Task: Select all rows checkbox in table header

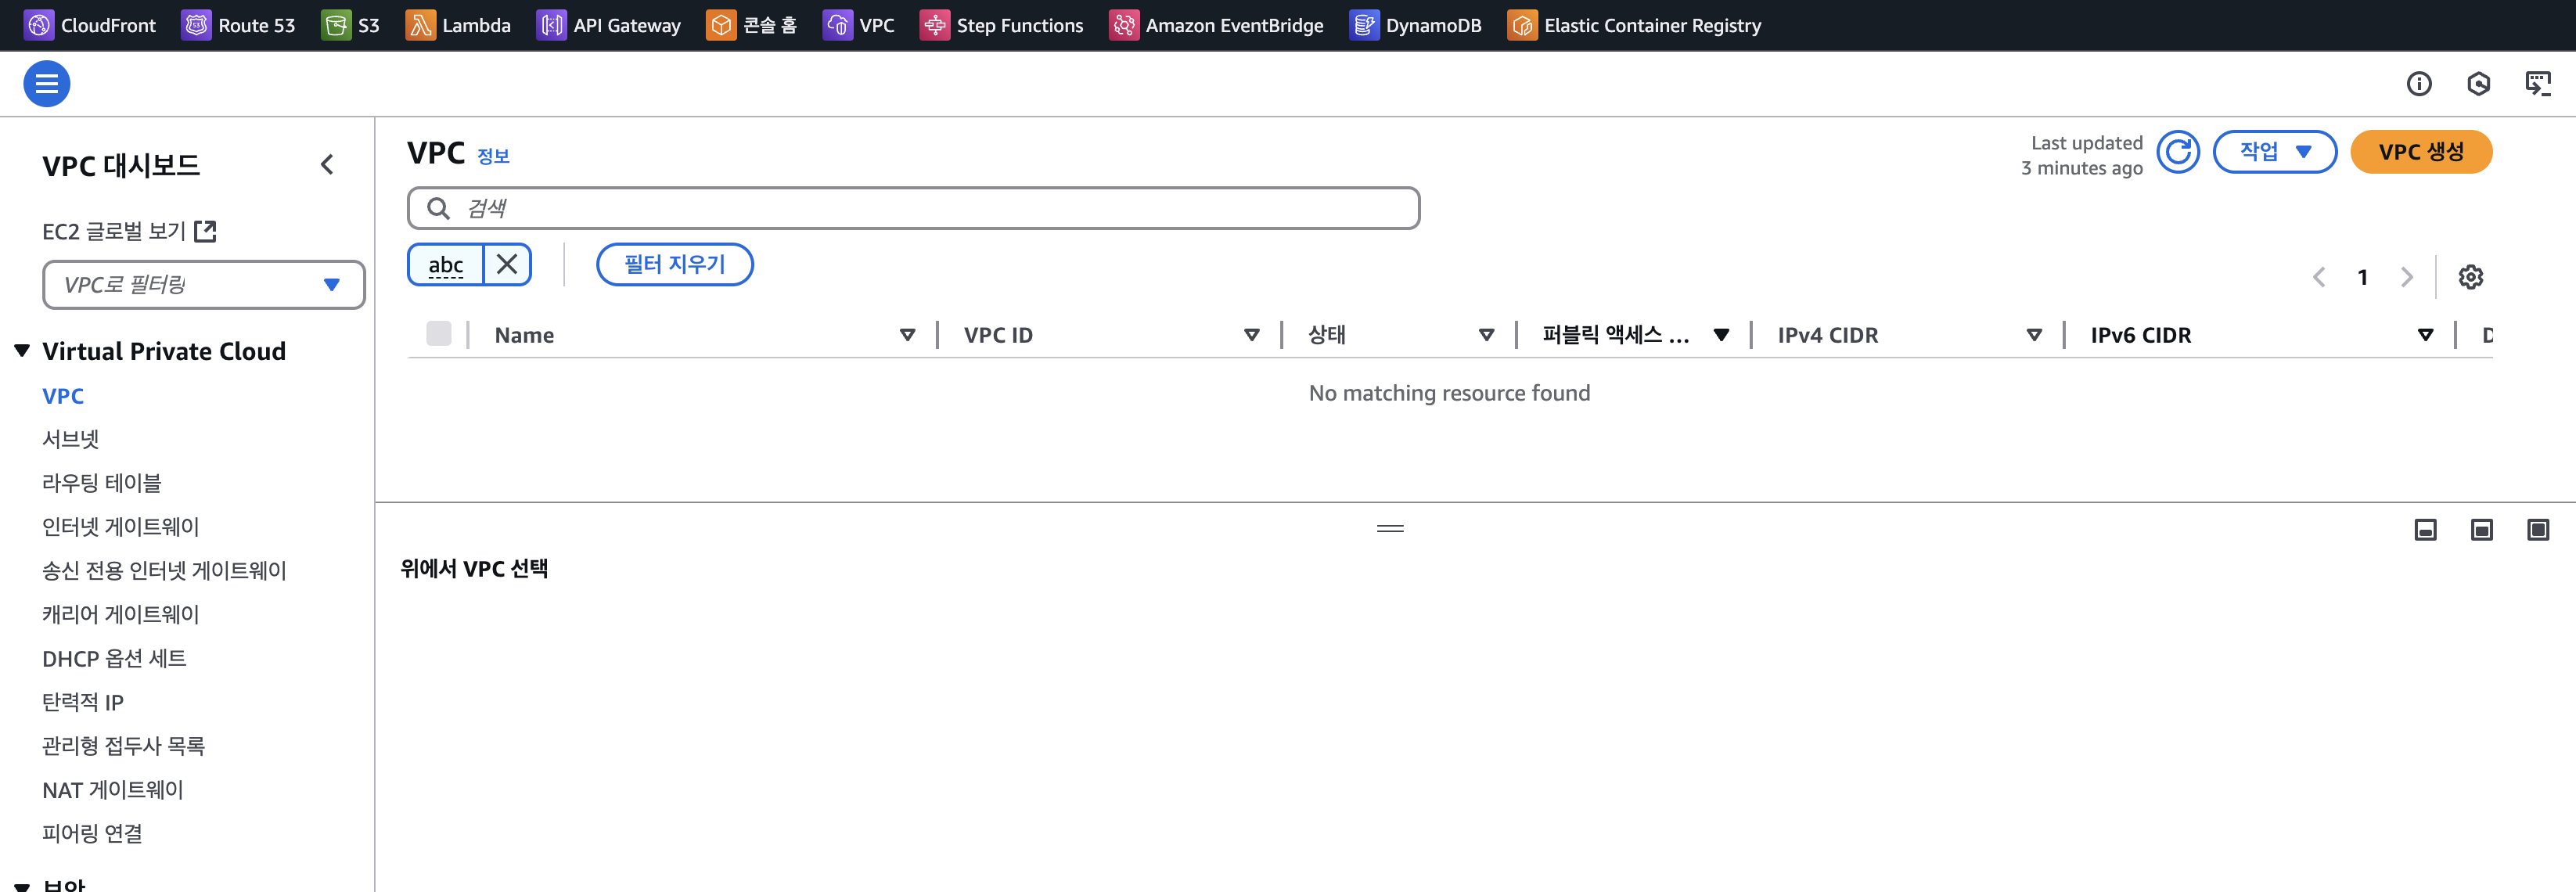Action: coord(439,333)
